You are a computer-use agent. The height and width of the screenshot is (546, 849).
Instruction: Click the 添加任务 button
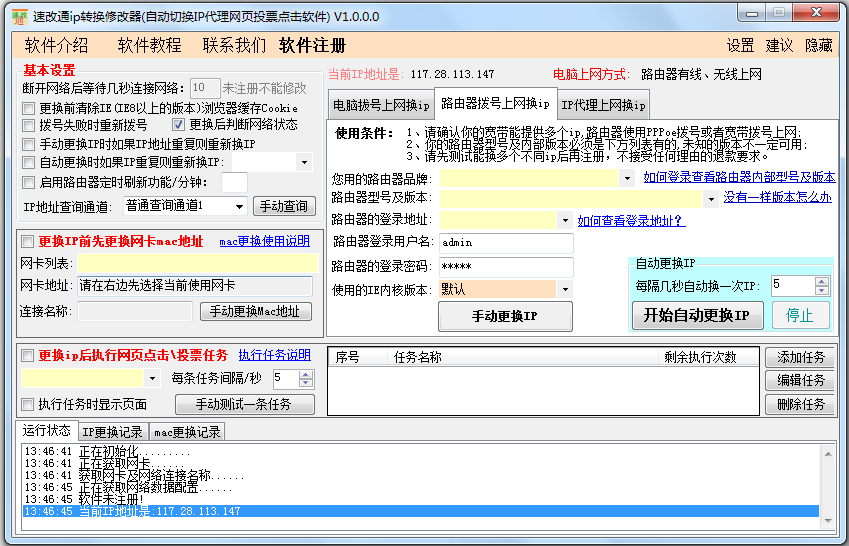pyautogui.click(x=800, y=357)
